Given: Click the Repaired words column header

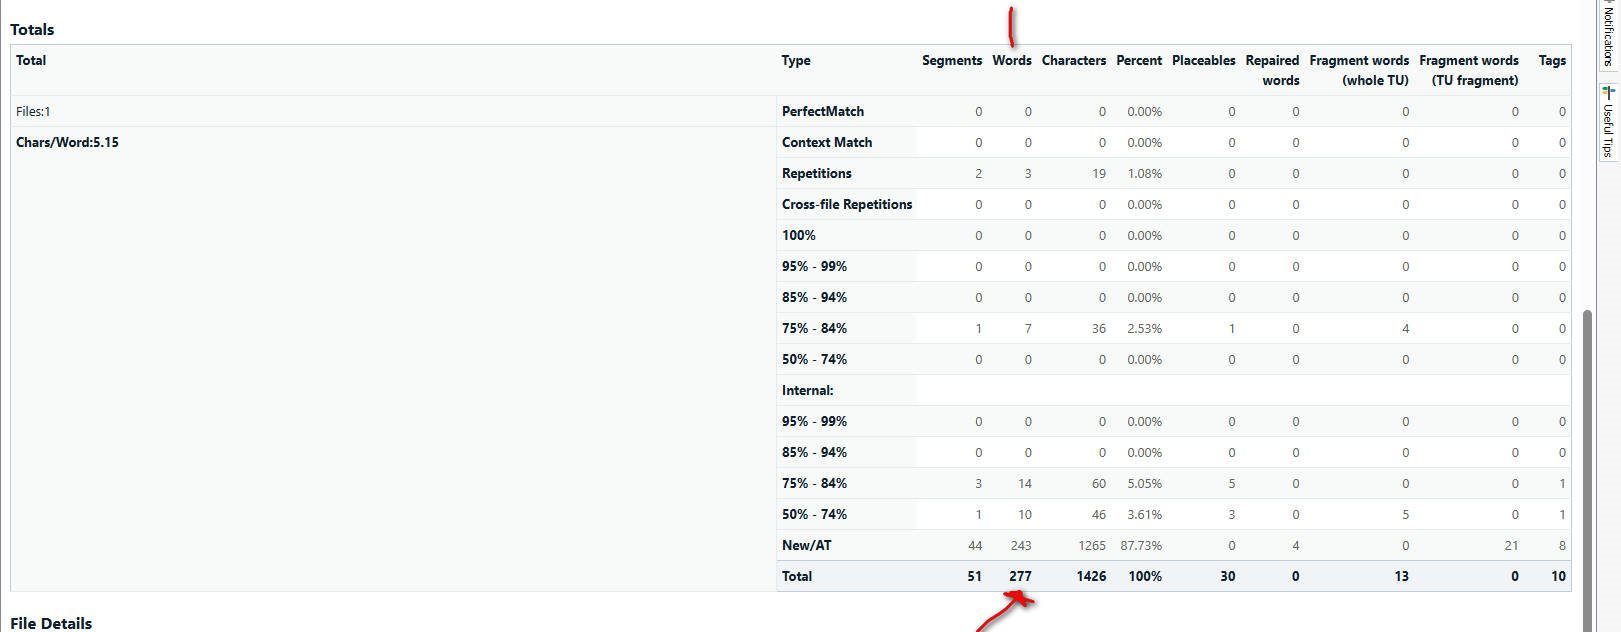Looking at the screenshot, I should click(x=1271, y=70).
